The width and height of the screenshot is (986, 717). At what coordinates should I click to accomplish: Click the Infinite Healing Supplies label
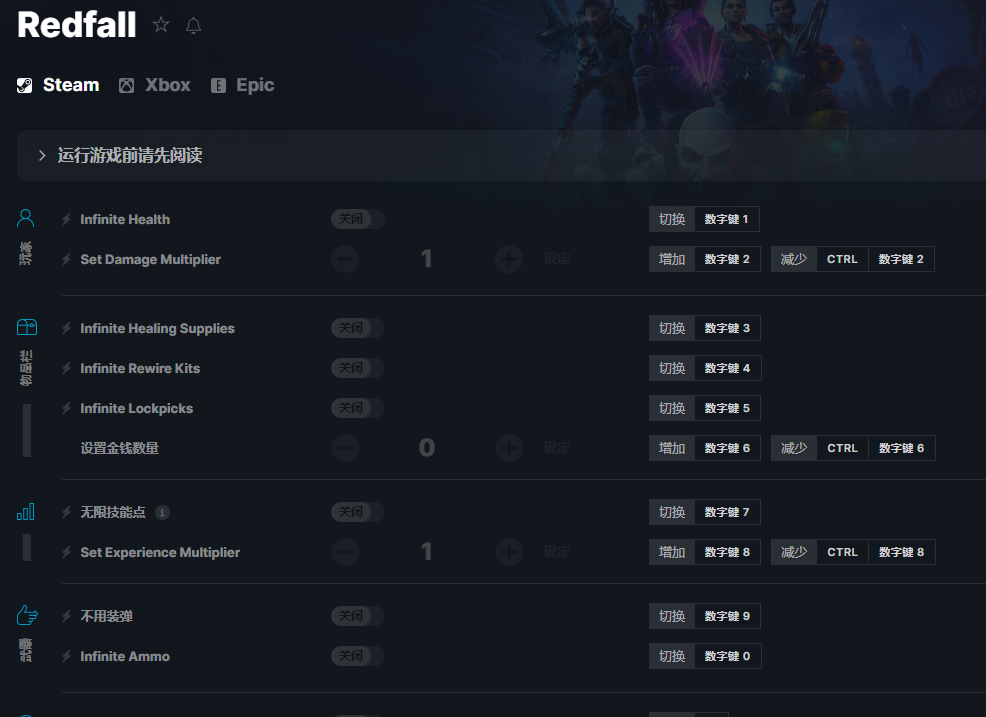point(157,328)
